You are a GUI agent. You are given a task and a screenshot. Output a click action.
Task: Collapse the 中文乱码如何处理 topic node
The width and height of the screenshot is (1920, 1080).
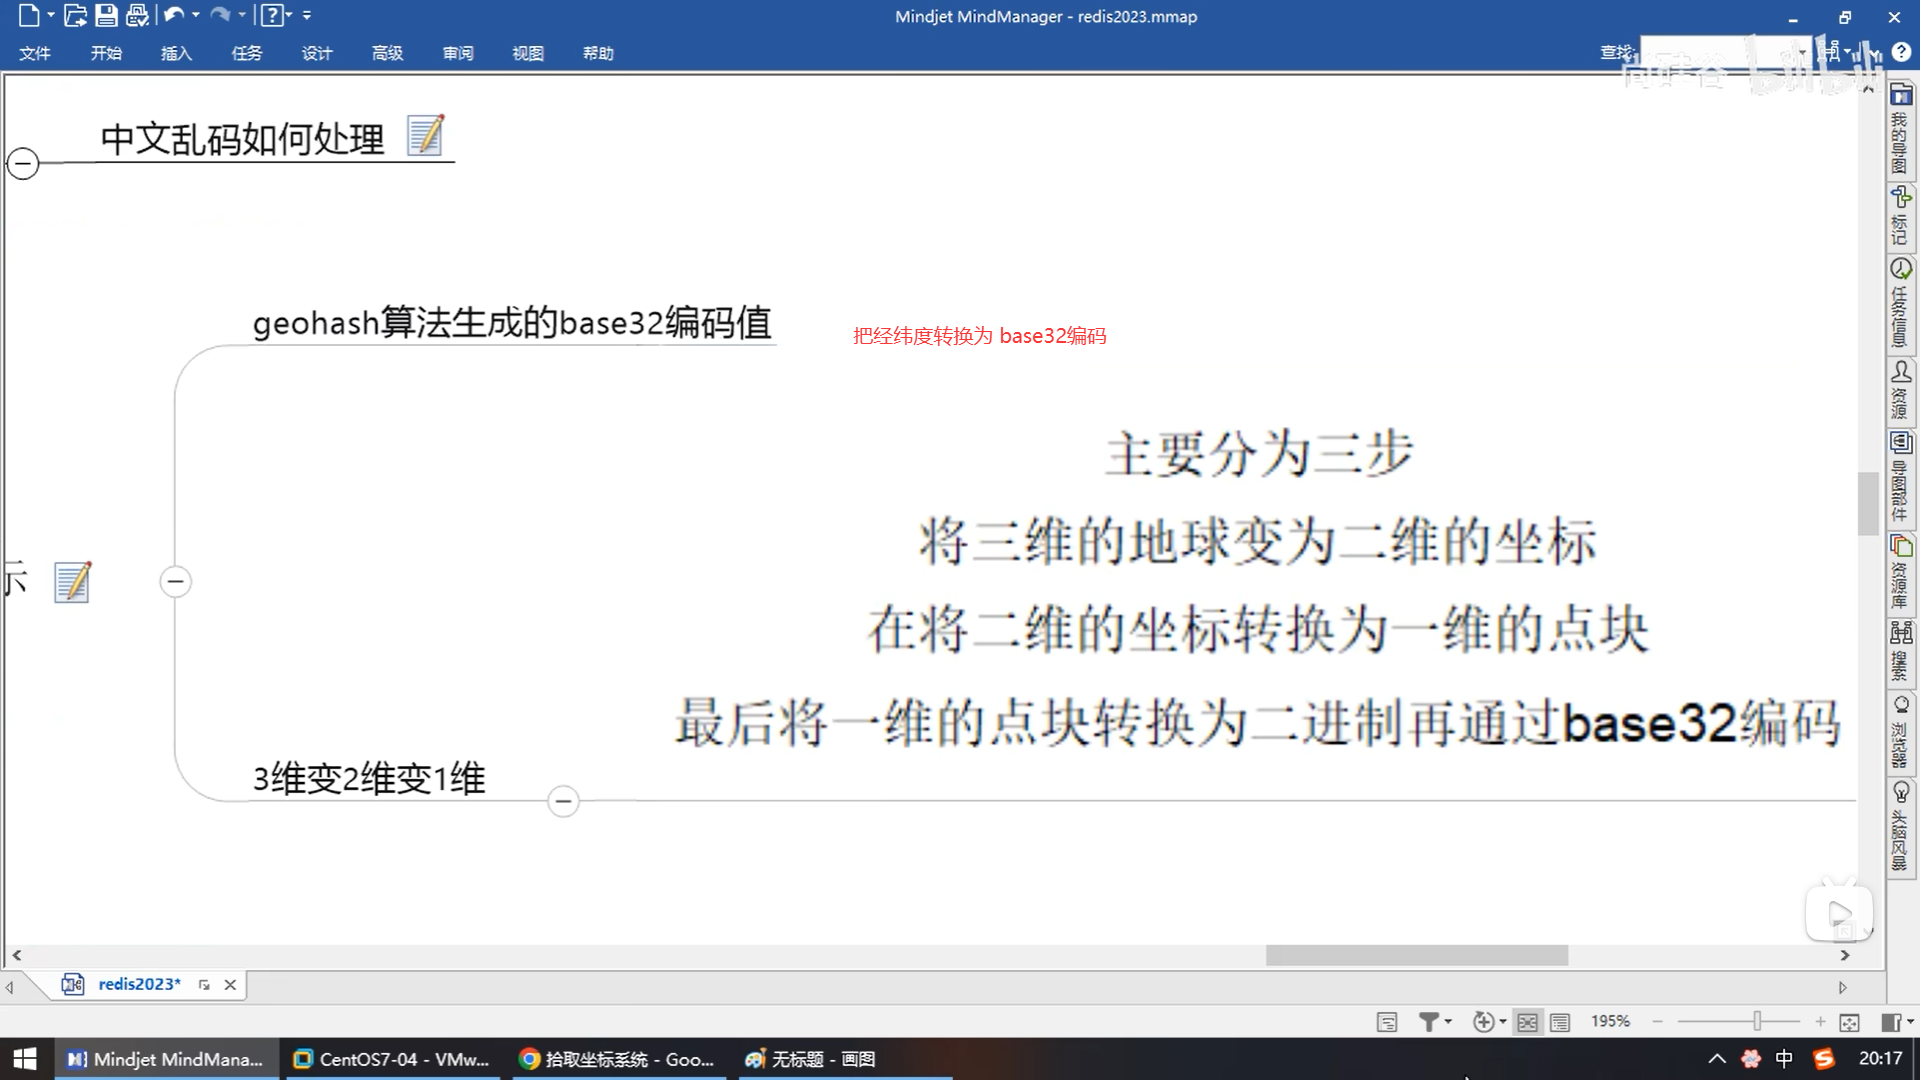tap(23, 163)
